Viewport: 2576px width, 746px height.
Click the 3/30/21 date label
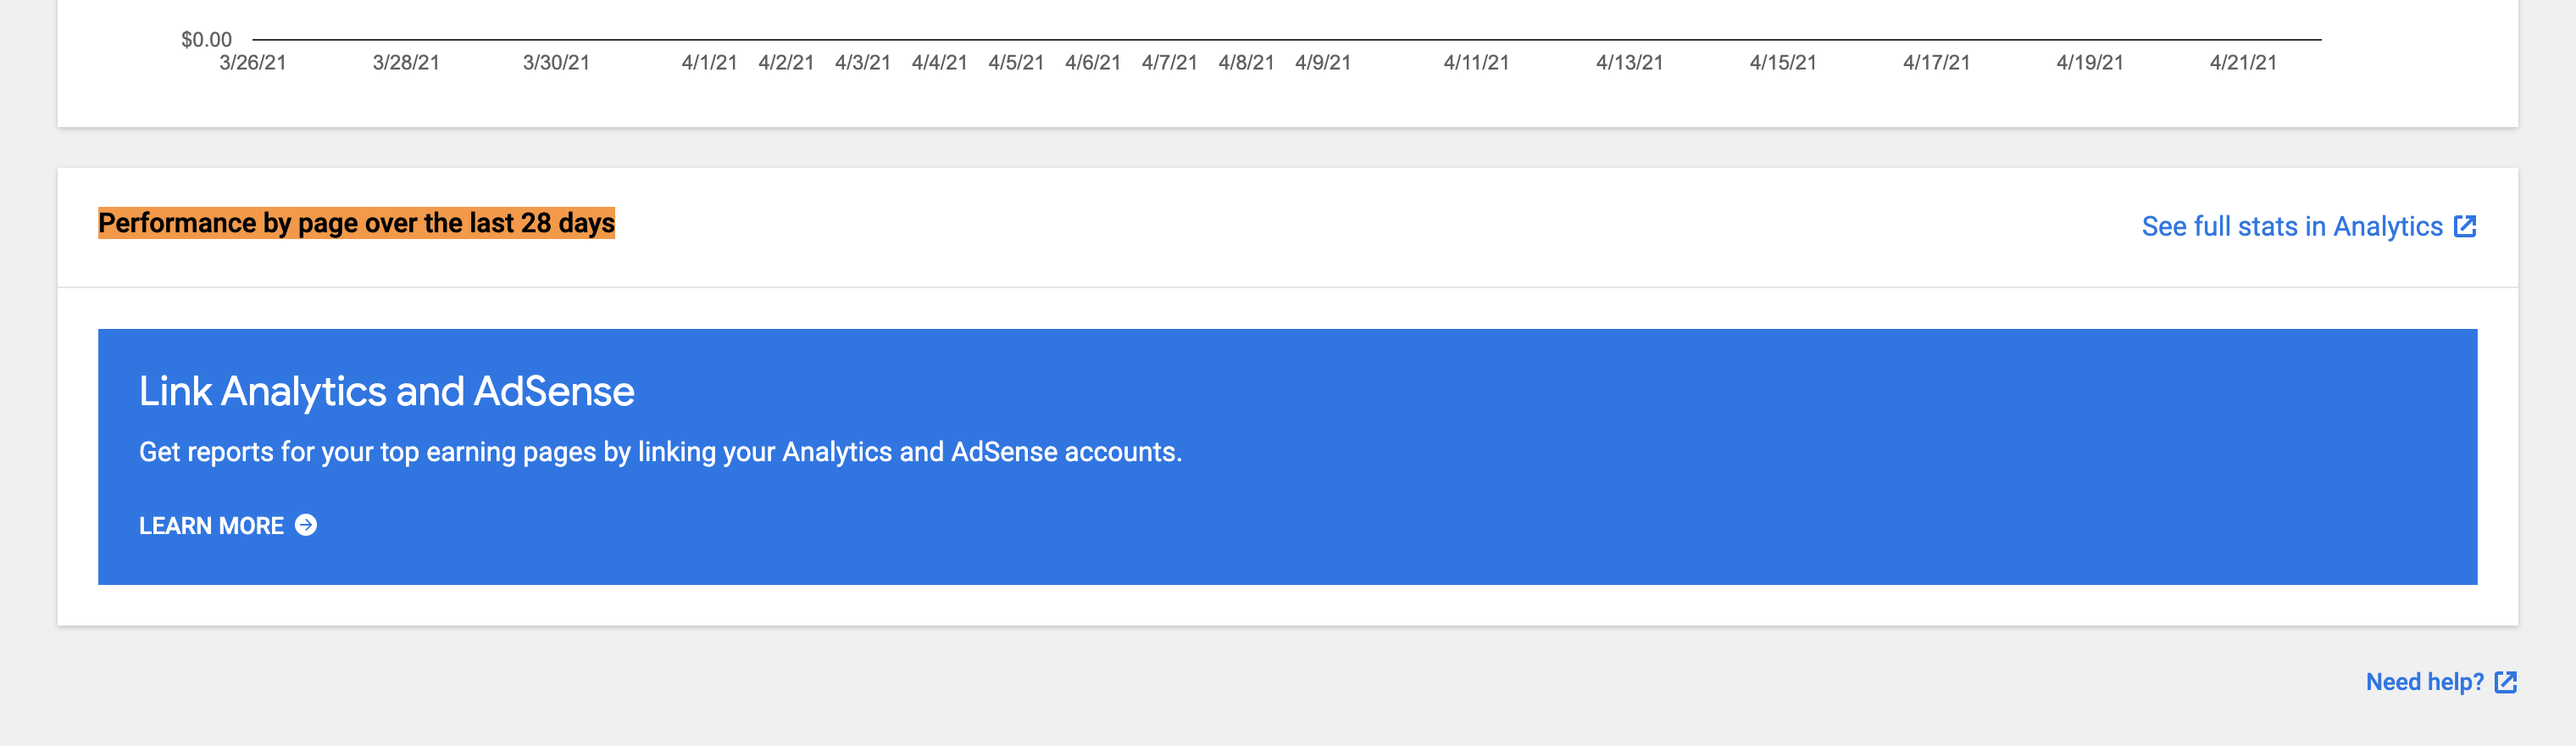[555, 62]
